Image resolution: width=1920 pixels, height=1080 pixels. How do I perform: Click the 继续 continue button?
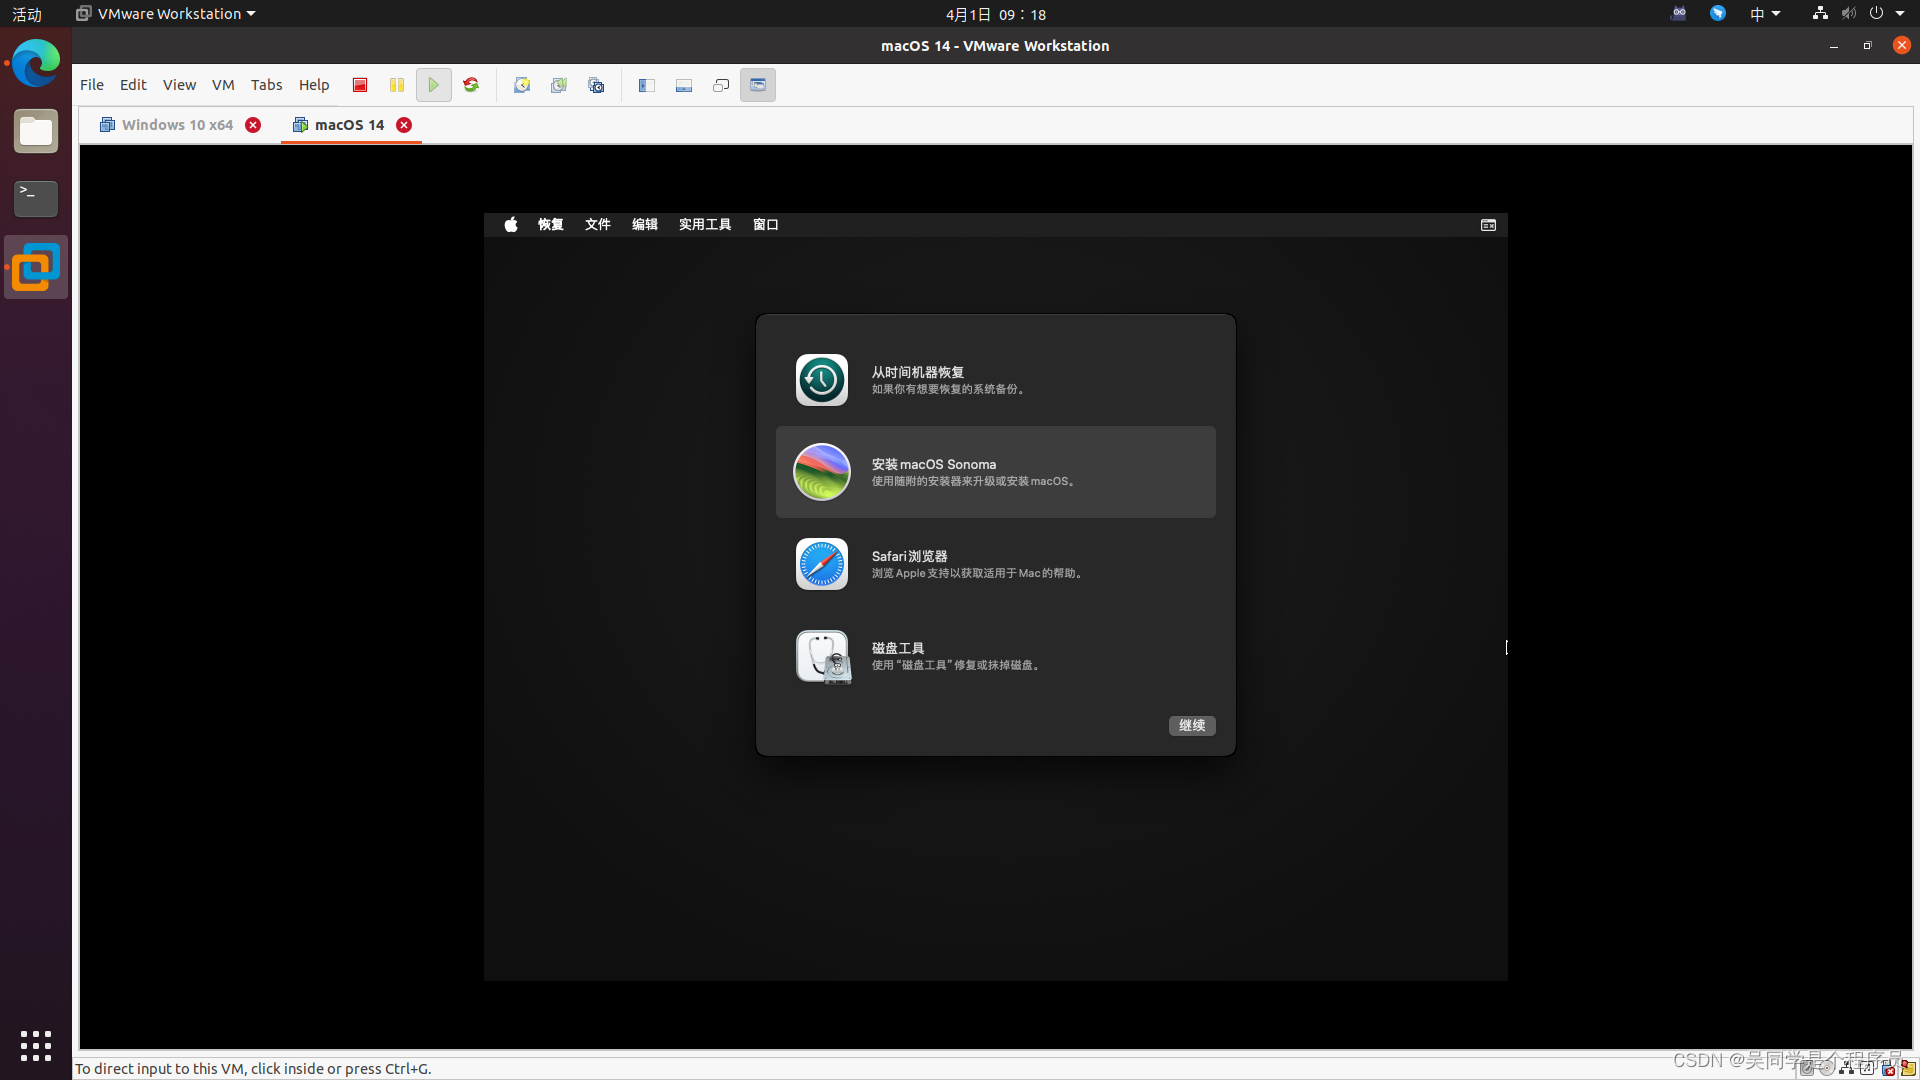(1192, 726)
